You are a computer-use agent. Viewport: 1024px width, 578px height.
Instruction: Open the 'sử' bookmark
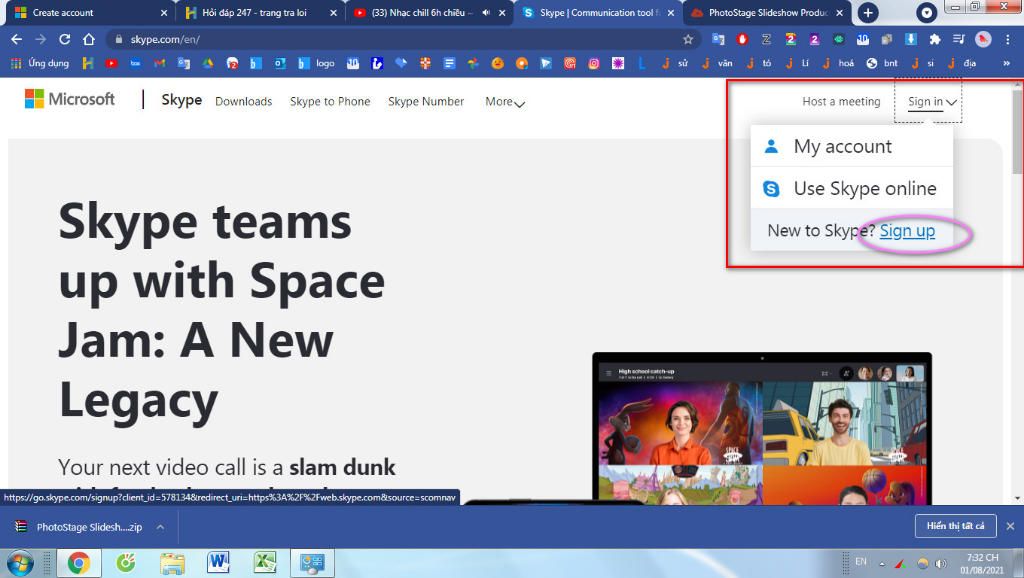675,63
